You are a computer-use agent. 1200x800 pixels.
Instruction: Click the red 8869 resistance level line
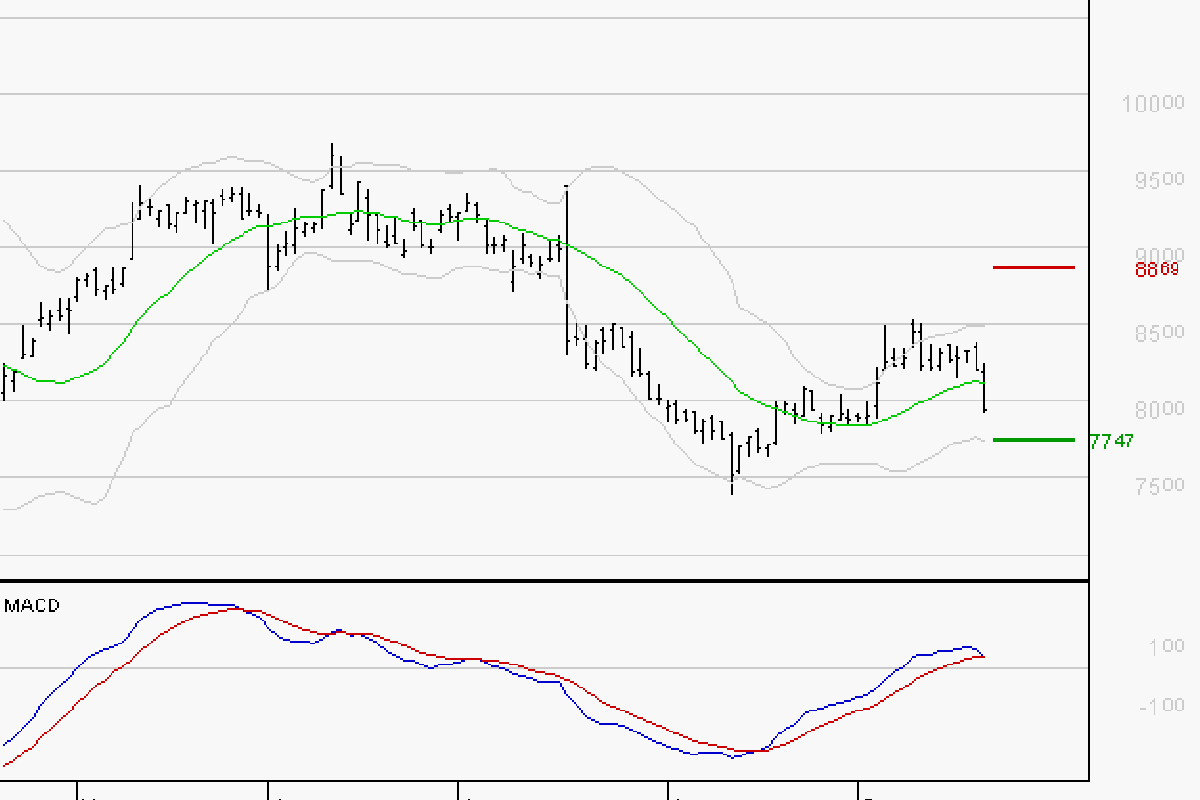[x=1033, y=267]
